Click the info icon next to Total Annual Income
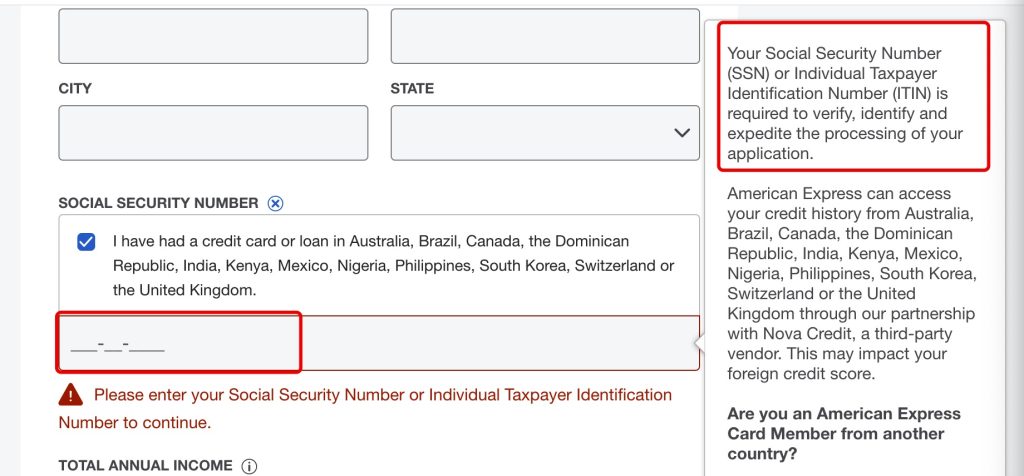Image resolution: width=1024 pixels, height=476 pixels. (250, 466)
